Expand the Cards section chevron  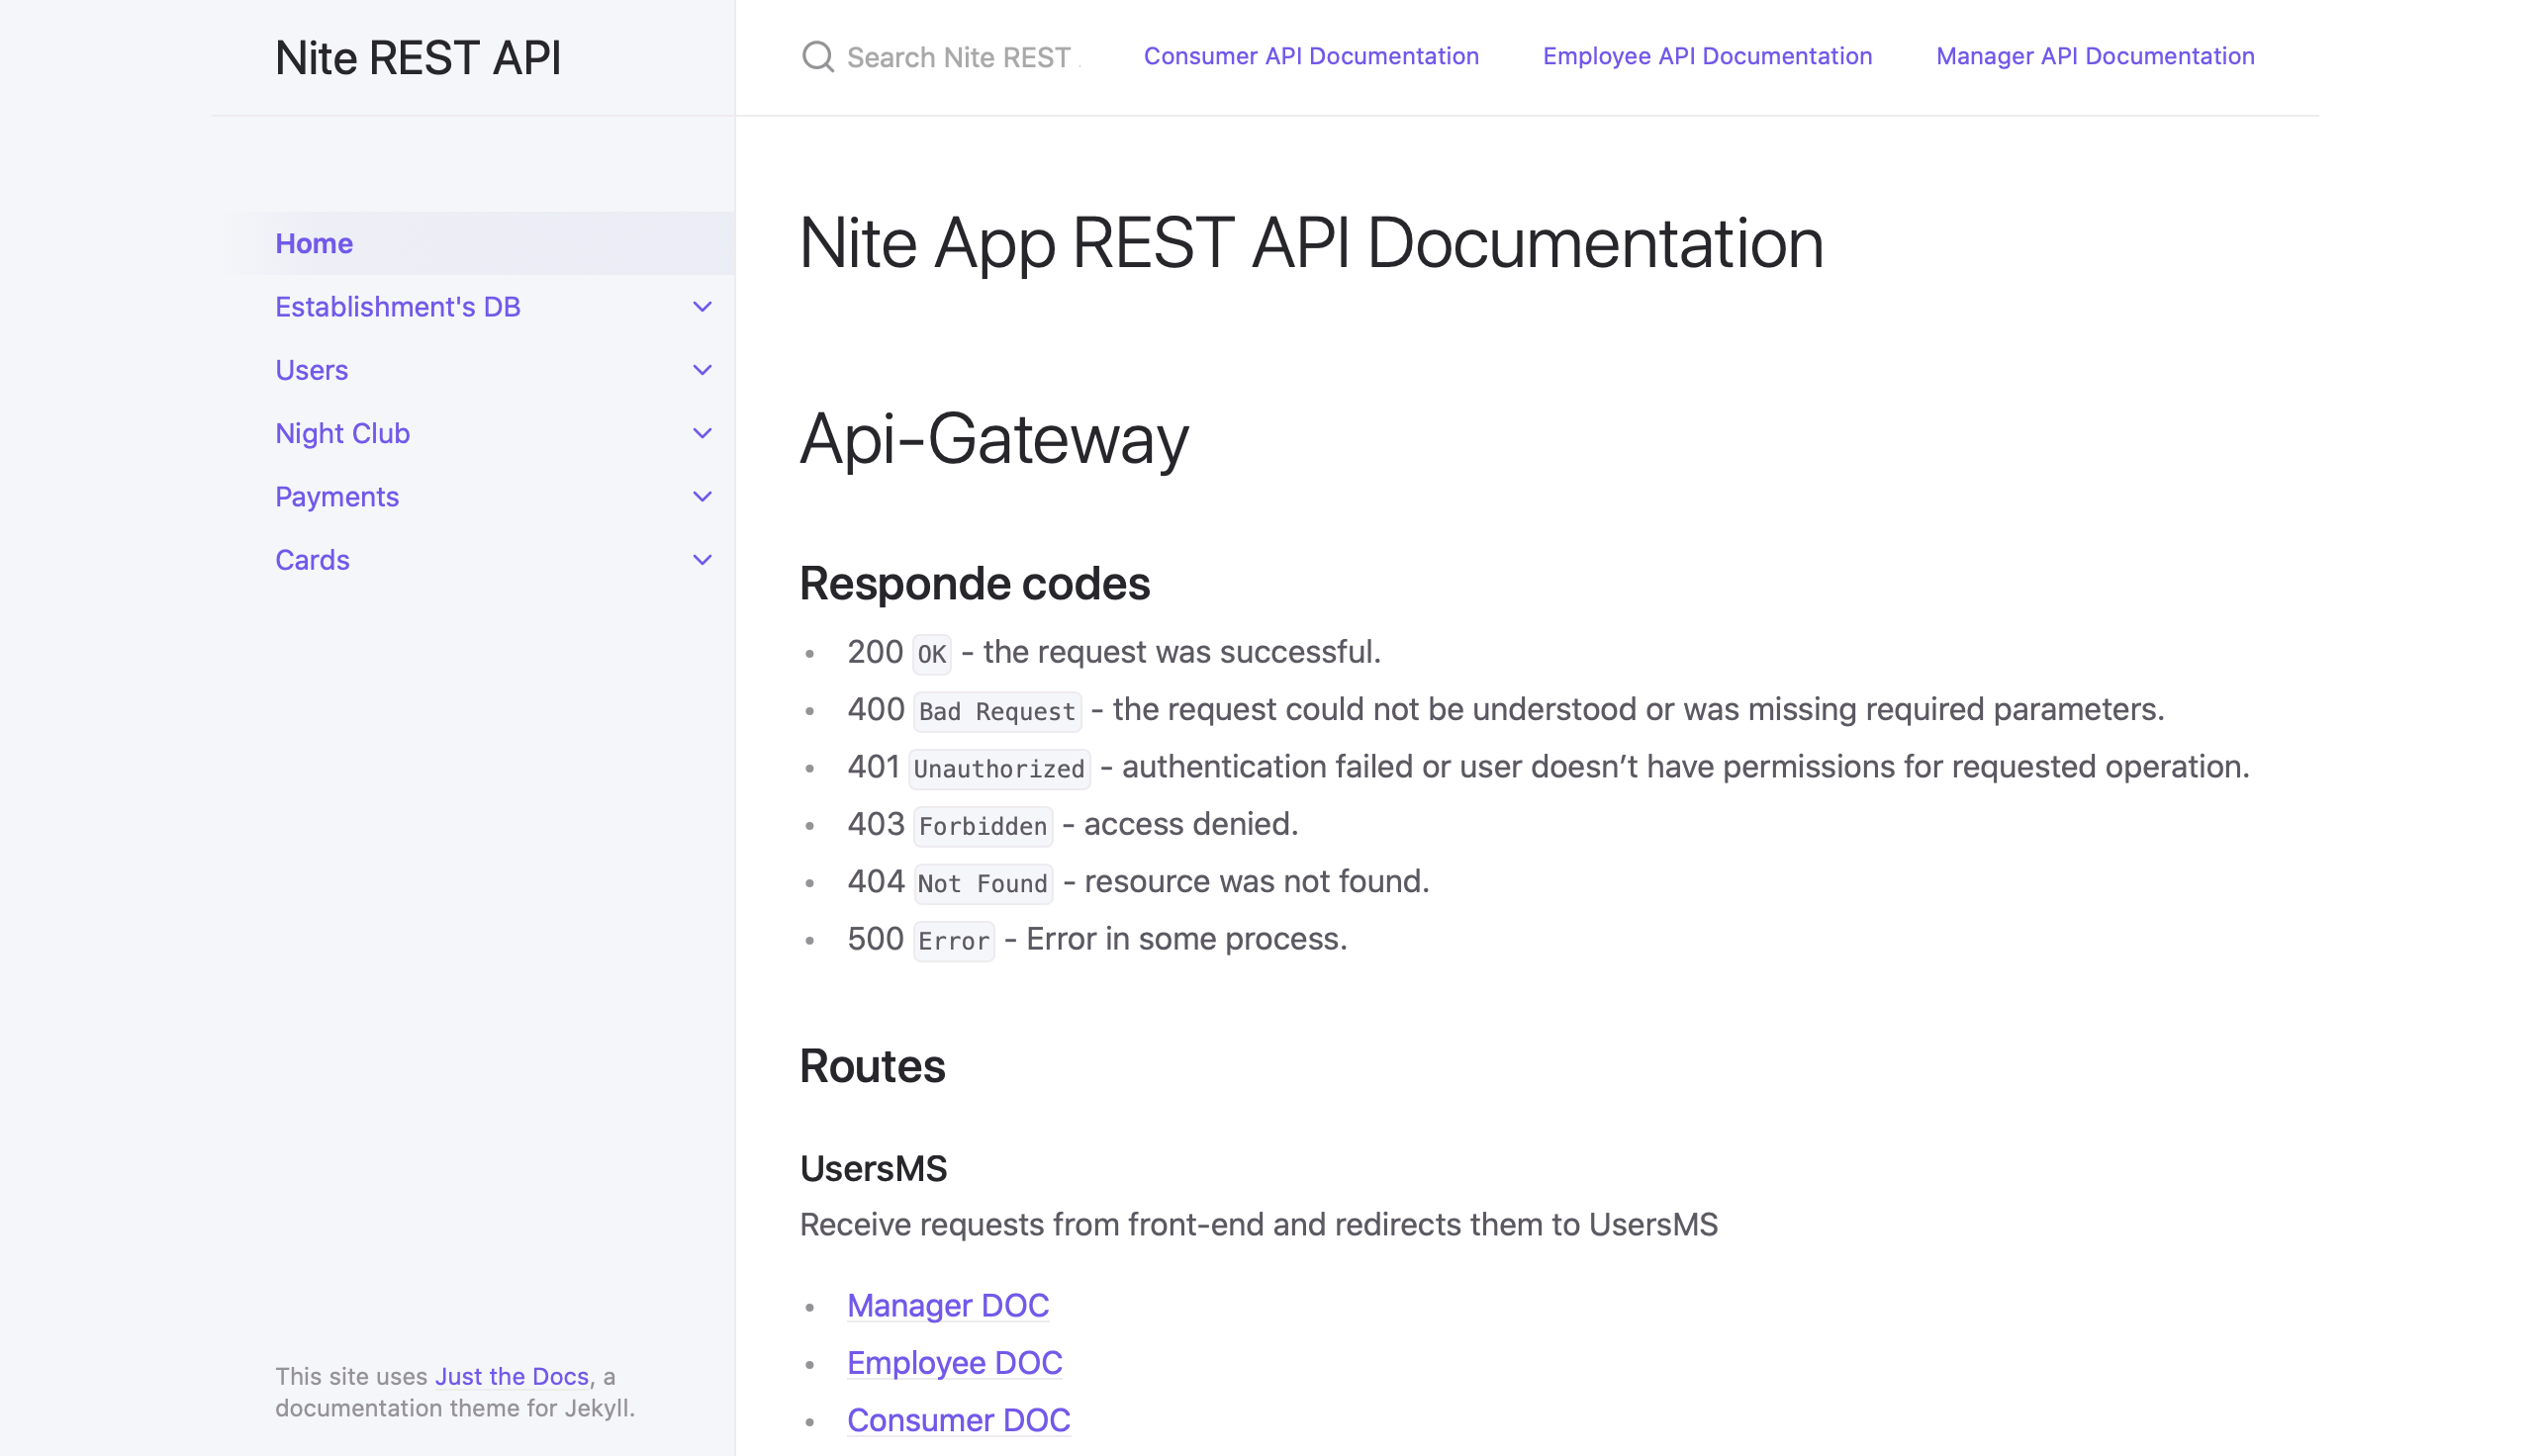pyautogui.click(x=702, y=560)
